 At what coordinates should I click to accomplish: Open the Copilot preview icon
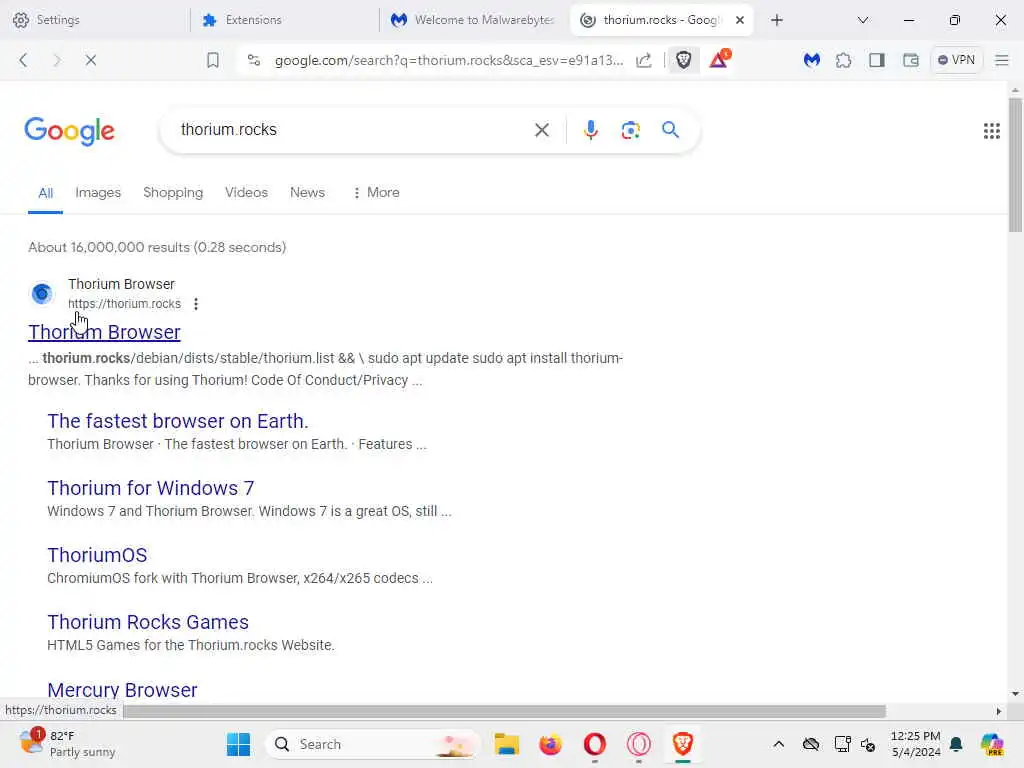[992, 744]
